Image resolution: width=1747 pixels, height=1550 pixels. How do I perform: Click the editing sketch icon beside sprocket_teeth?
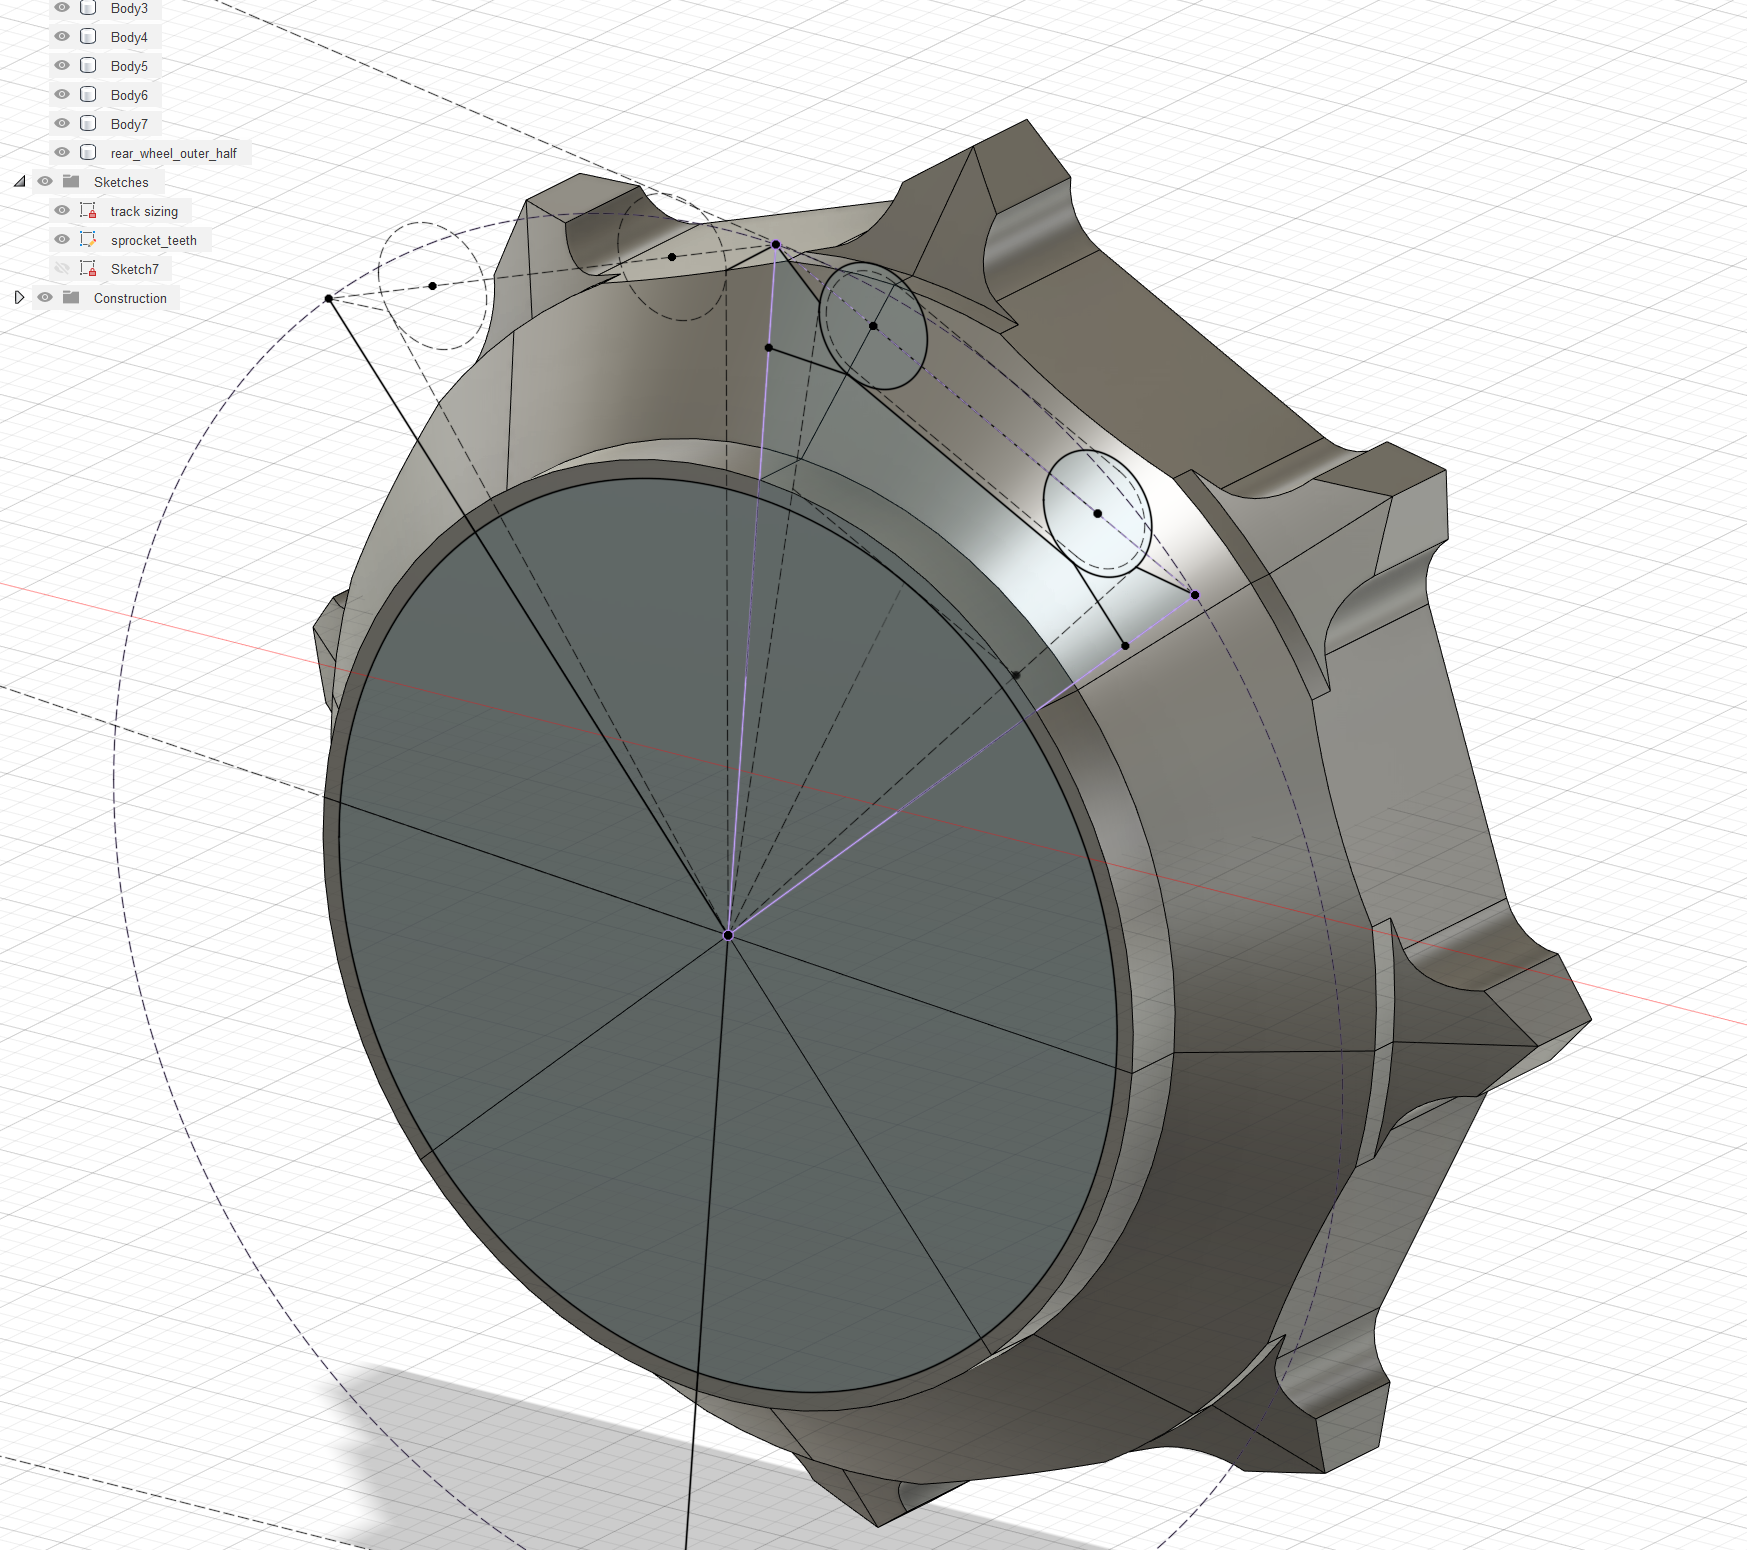click(x=86, y=239)
